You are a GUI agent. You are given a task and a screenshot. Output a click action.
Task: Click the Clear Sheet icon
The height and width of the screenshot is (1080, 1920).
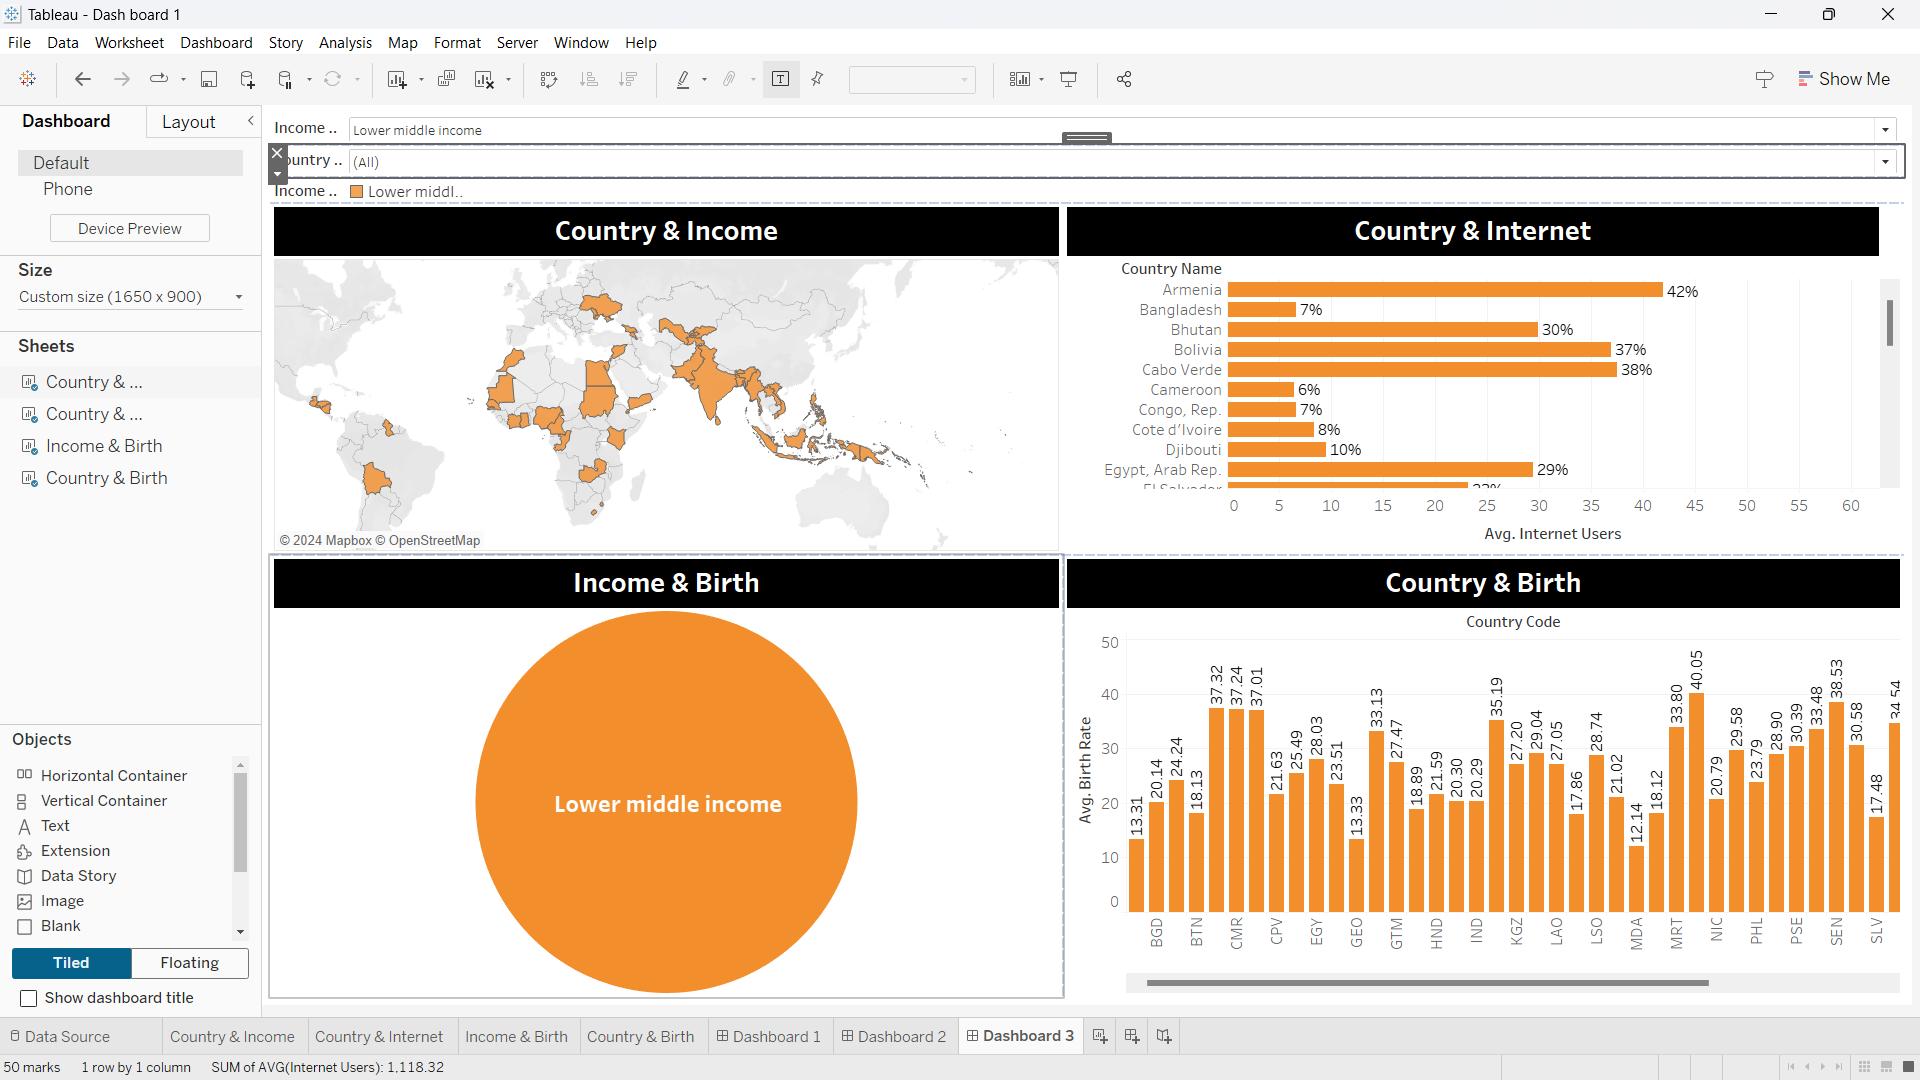pyautogui.click(x=484, y=79)
